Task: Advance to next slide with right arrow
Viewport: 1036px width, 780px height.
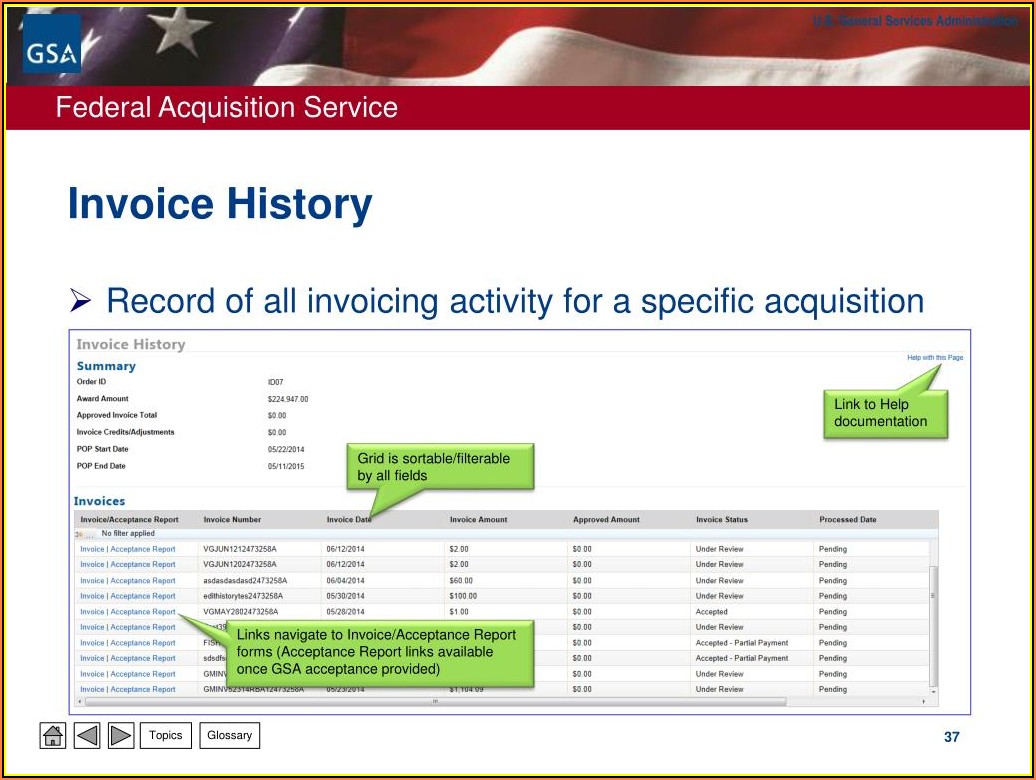Action: point(121,736)
